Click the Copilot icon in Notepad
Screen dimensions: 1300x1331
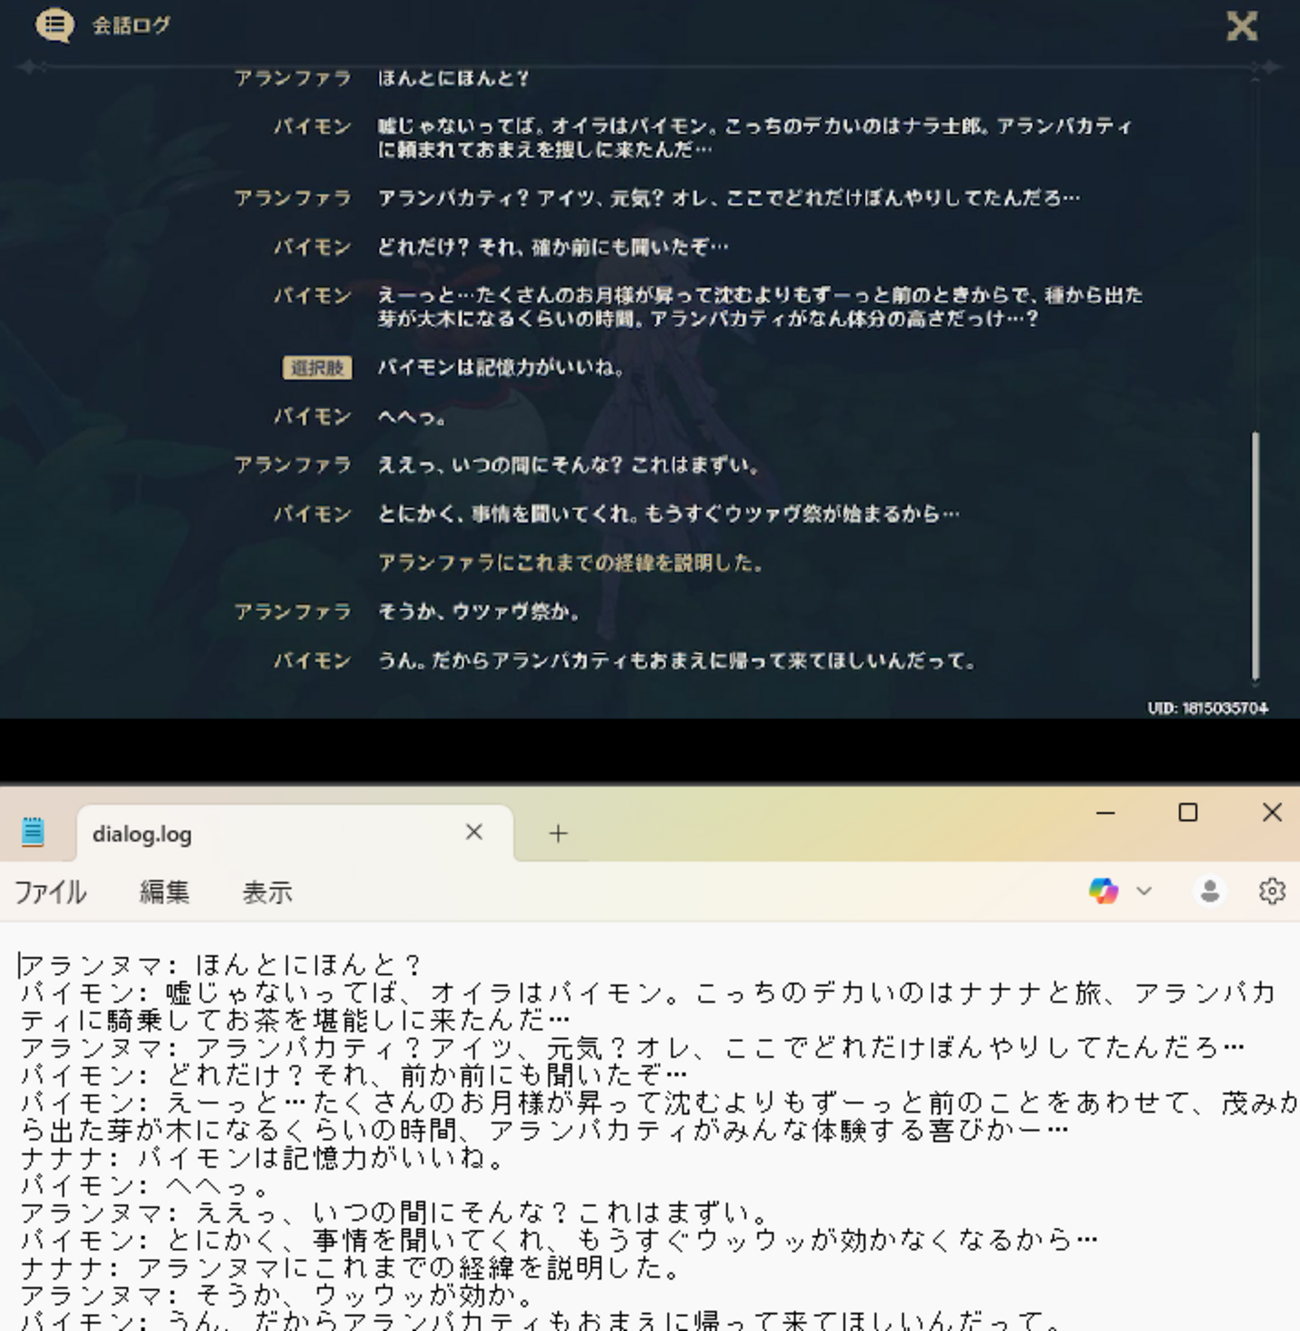point(1104,891)
